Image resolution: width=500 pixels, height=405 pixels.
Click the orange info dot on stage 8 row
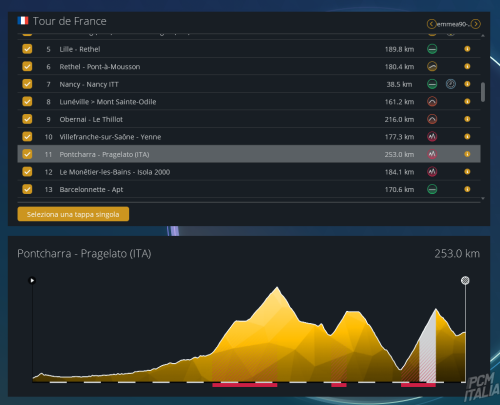click(x=467, y=101)
